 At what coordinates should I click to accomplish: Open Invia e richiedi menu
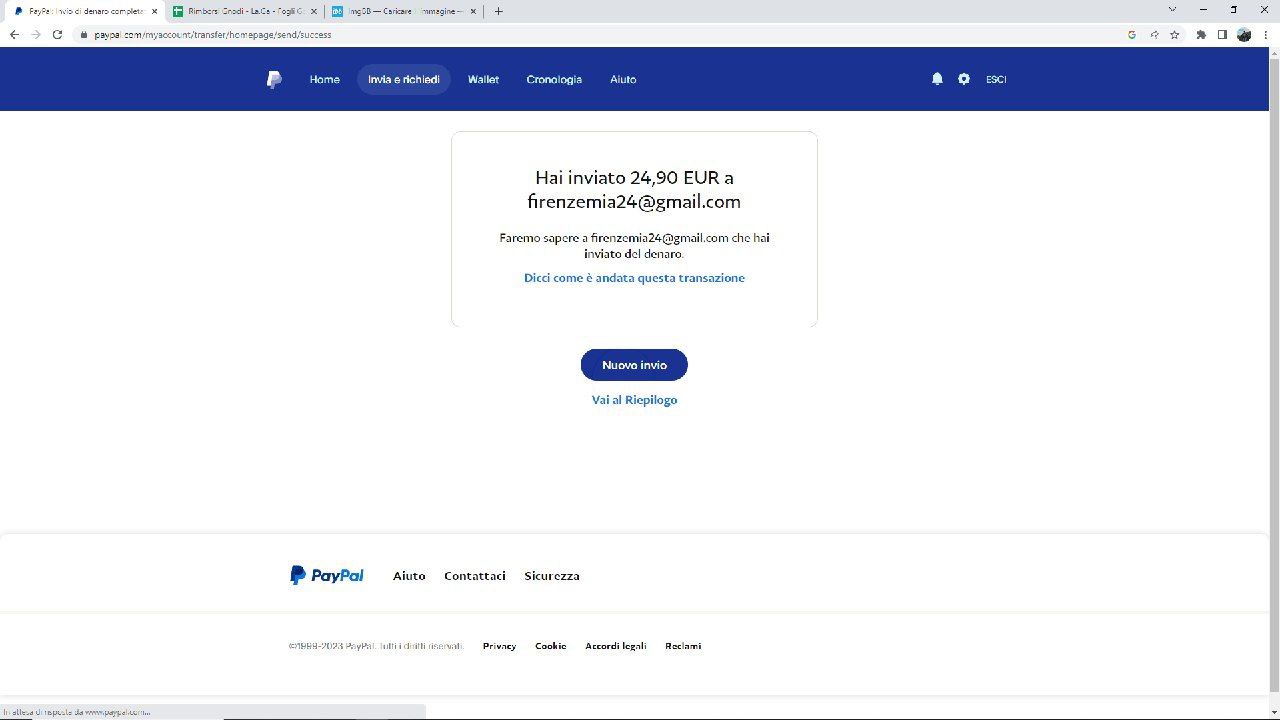[404, 79]
